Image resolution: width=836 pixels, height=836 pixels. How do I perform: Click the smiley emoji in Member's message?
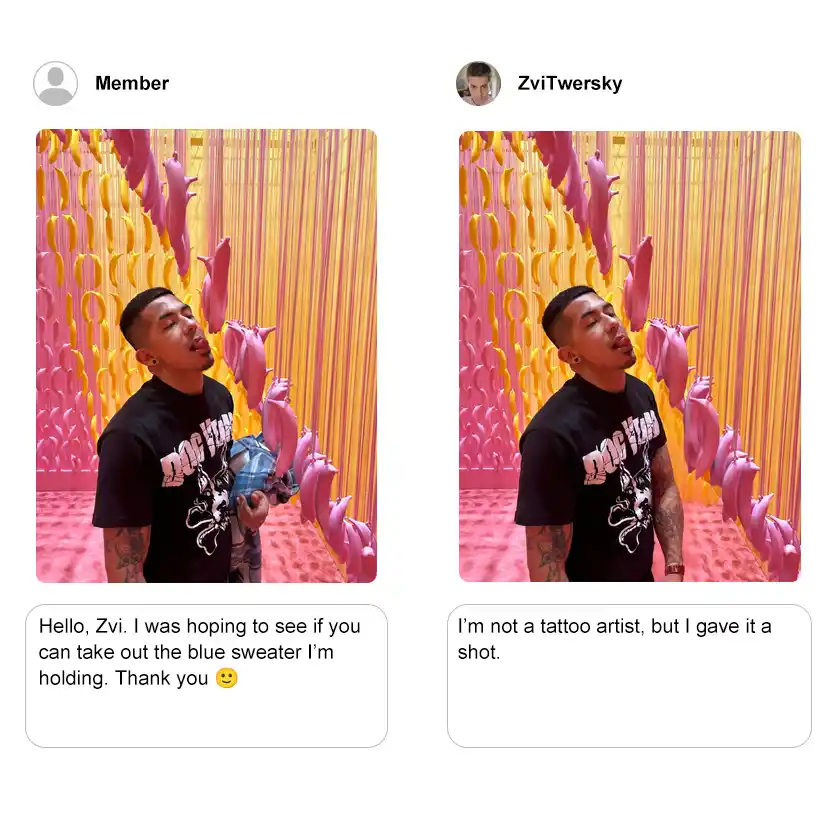click(227, 678)
